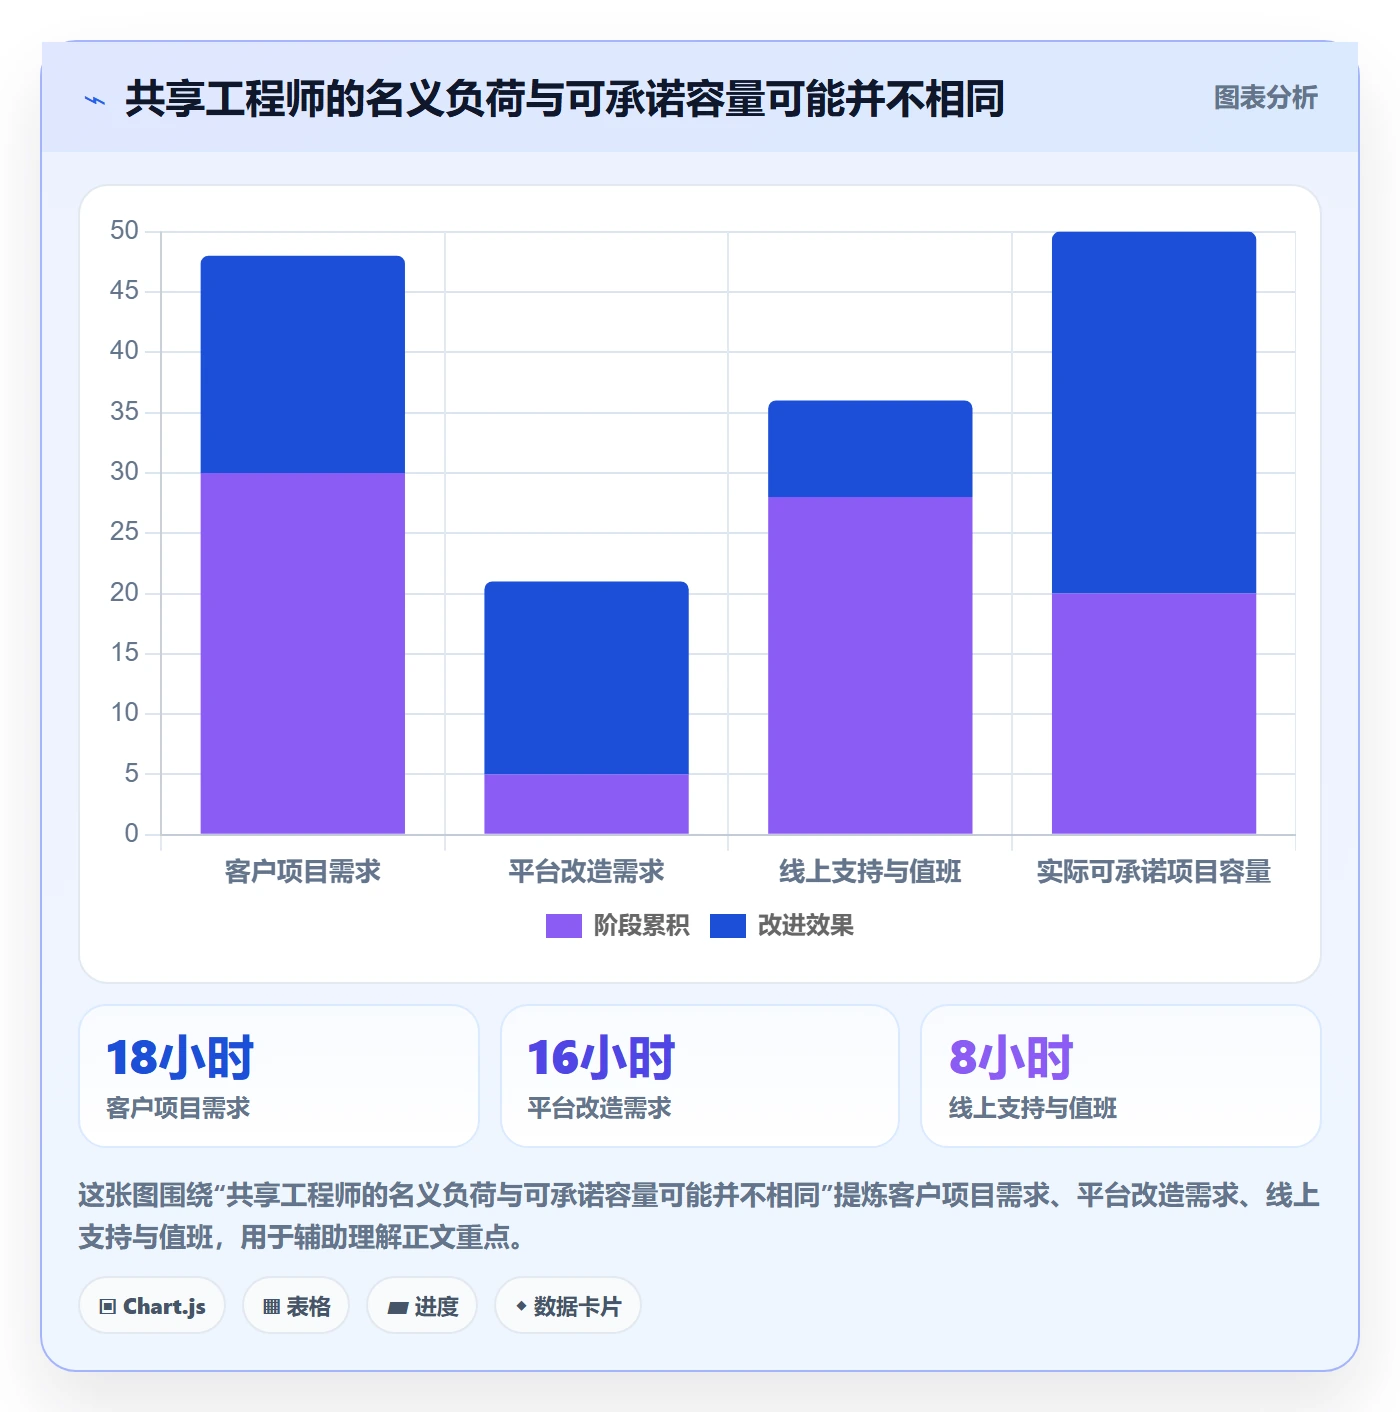Click the 线上支持与值班 x-axis label
Image resolution: width=1400 pixels, height=1412 pixels.
click(x=870, y=872)
